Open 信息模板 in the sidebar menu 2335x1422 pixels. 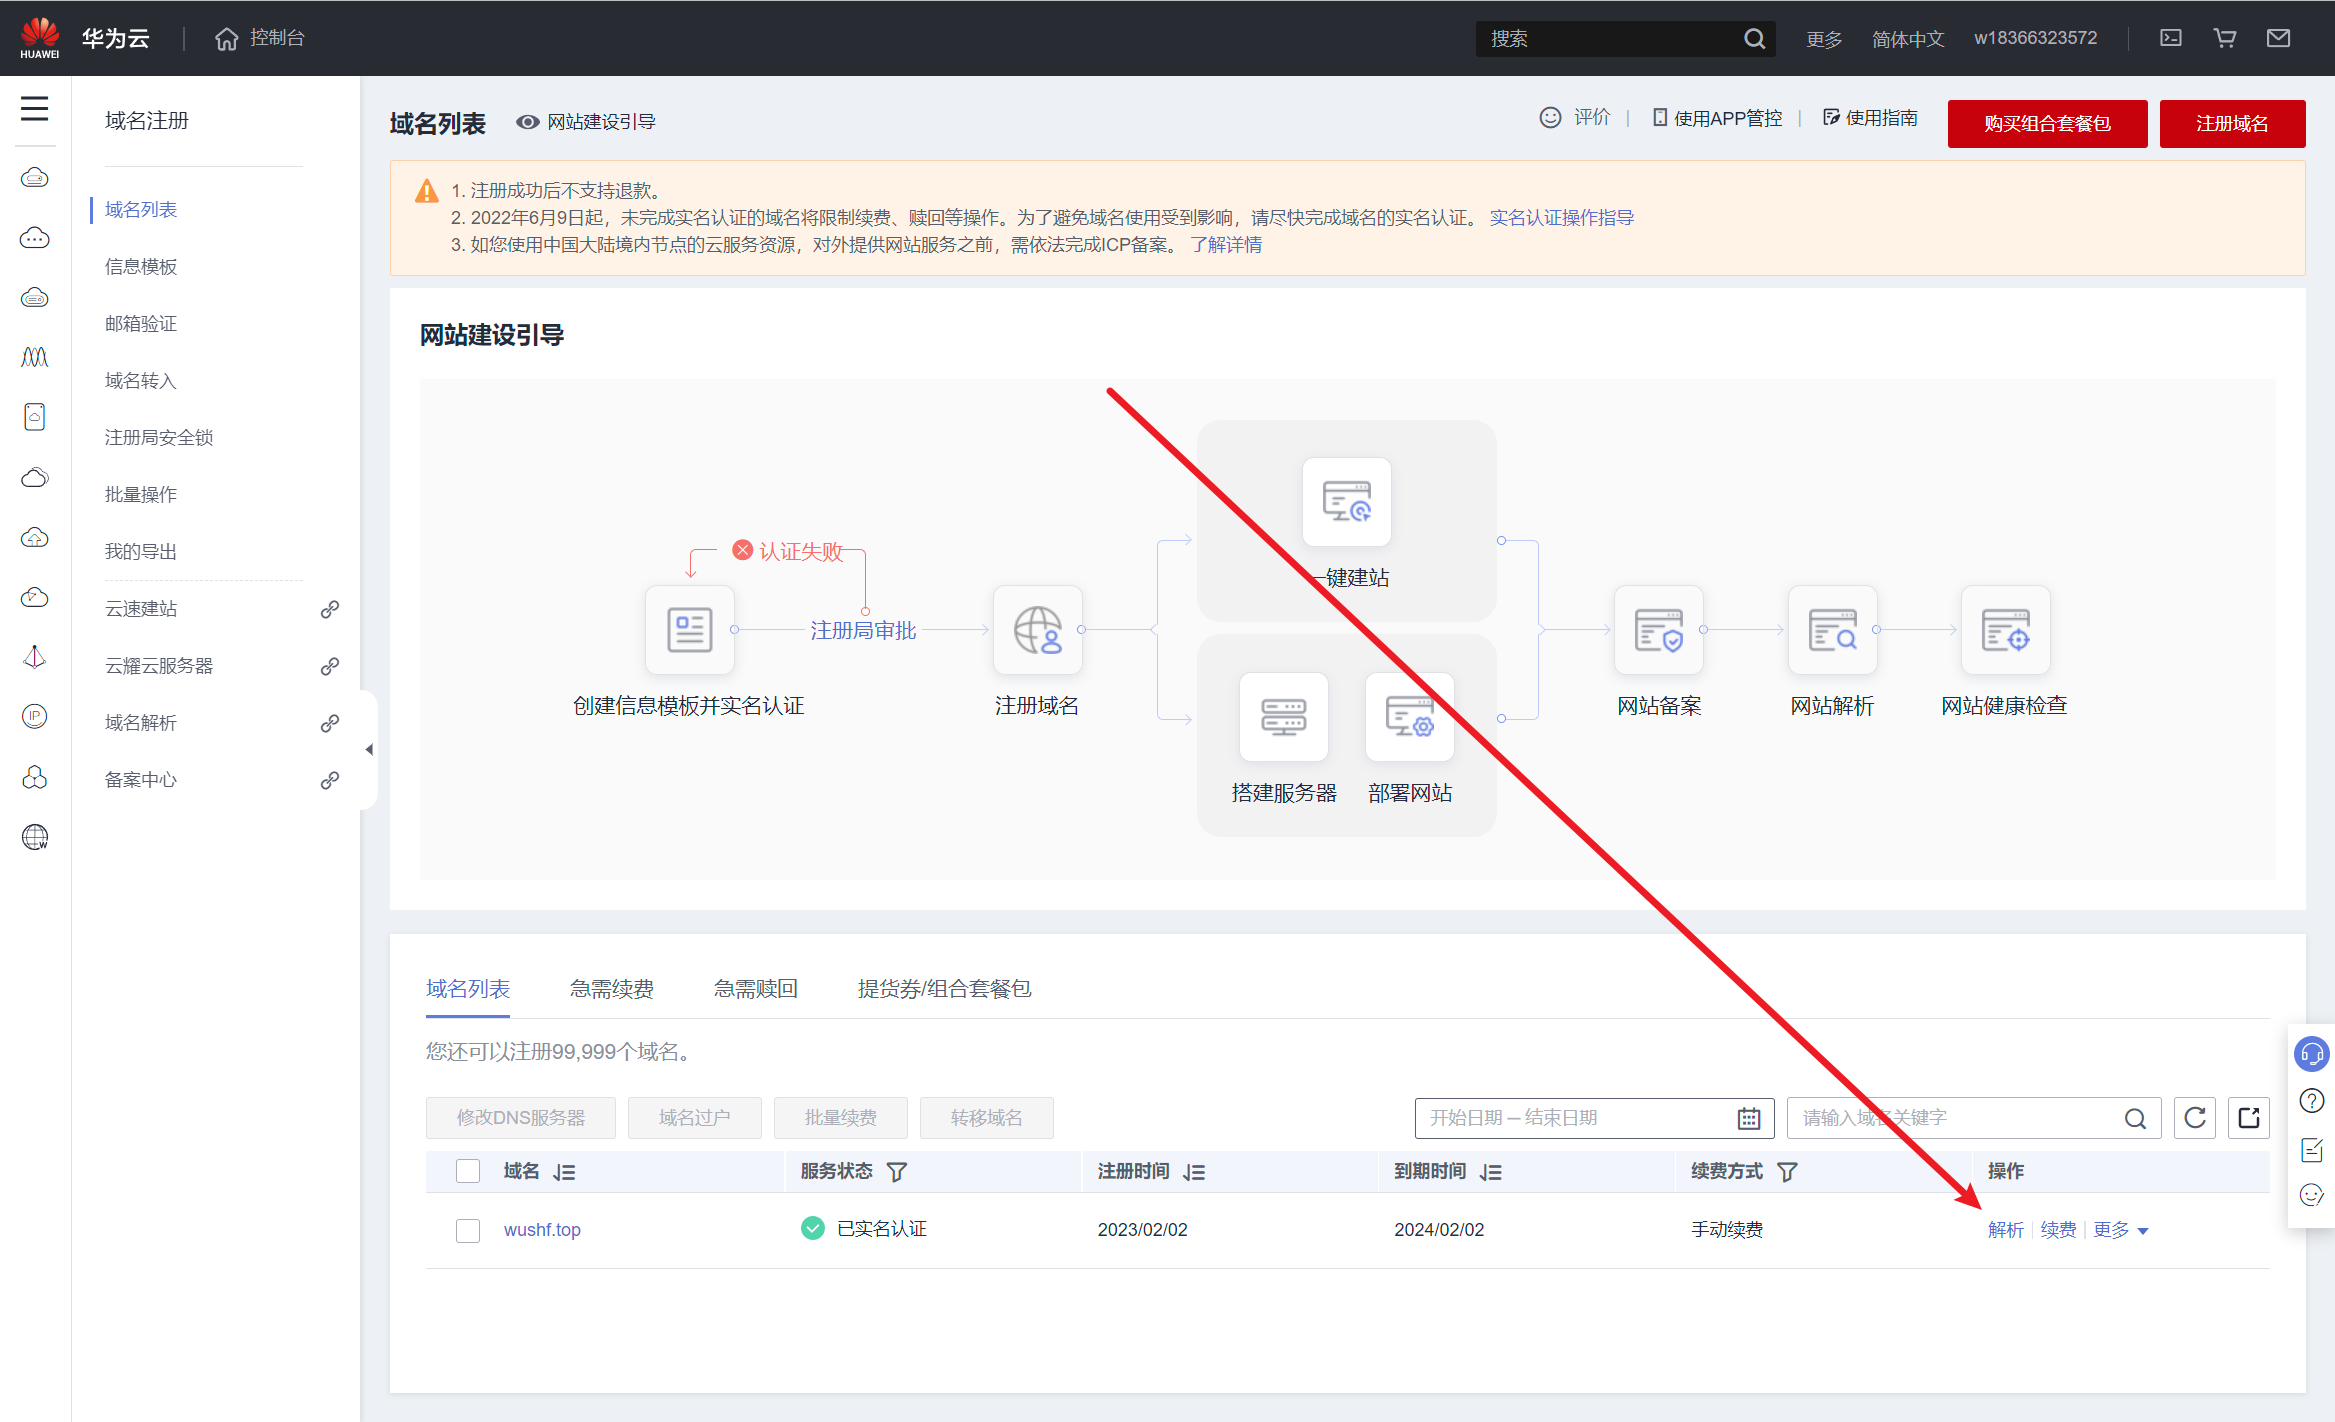click(141, 267)
